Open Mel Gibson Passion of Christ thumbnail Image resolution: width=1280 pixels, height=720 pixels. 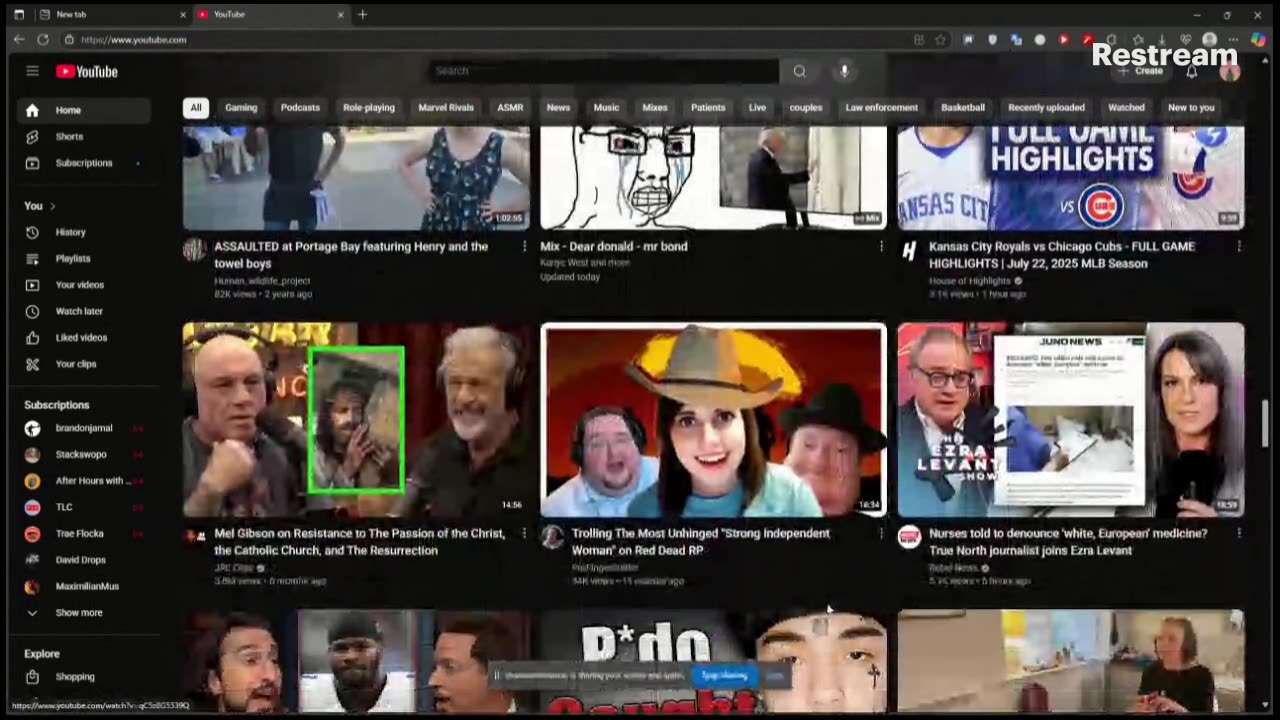pyautogui.click(x=356, y=419)
